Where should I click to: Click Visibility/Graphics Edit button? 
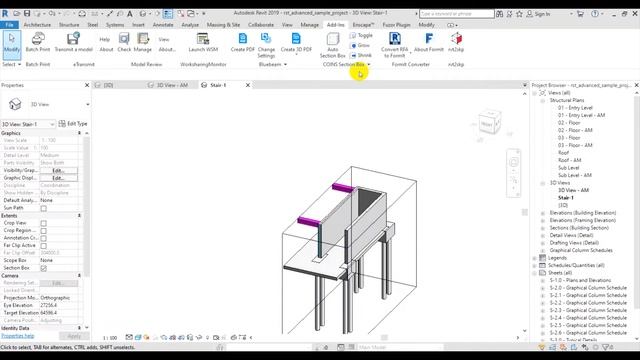point(58,171)
